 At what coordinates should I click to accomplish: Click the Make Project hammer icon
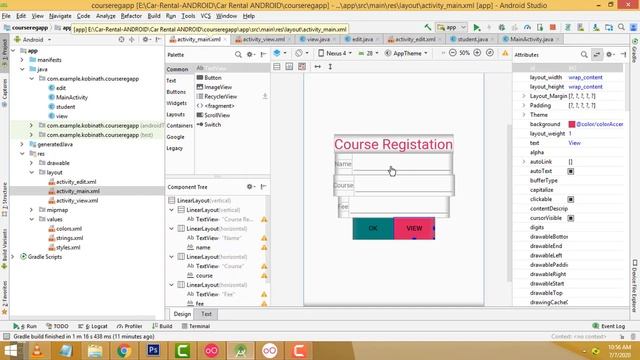428,27
